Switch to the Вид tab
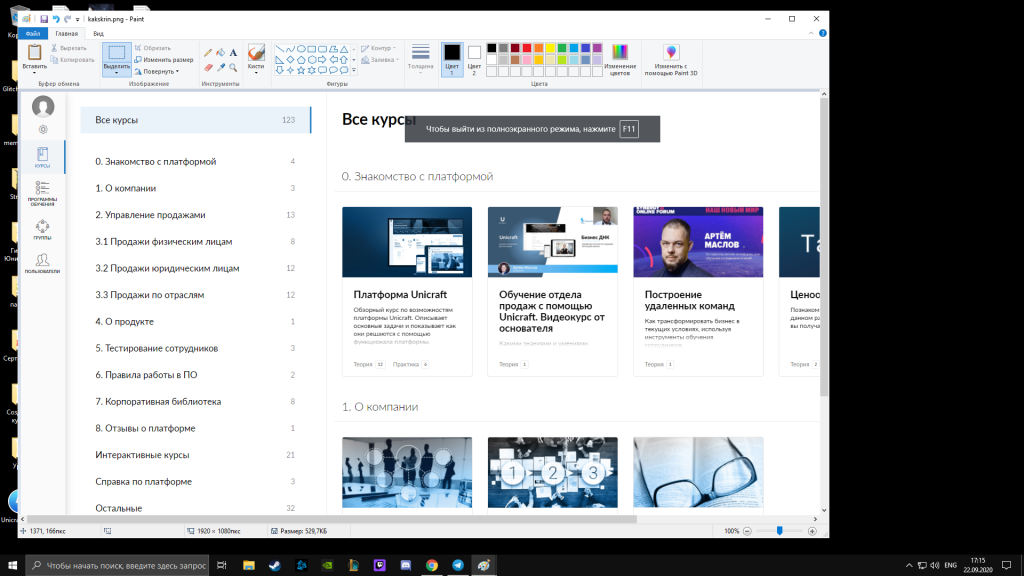 pos(98,33)
